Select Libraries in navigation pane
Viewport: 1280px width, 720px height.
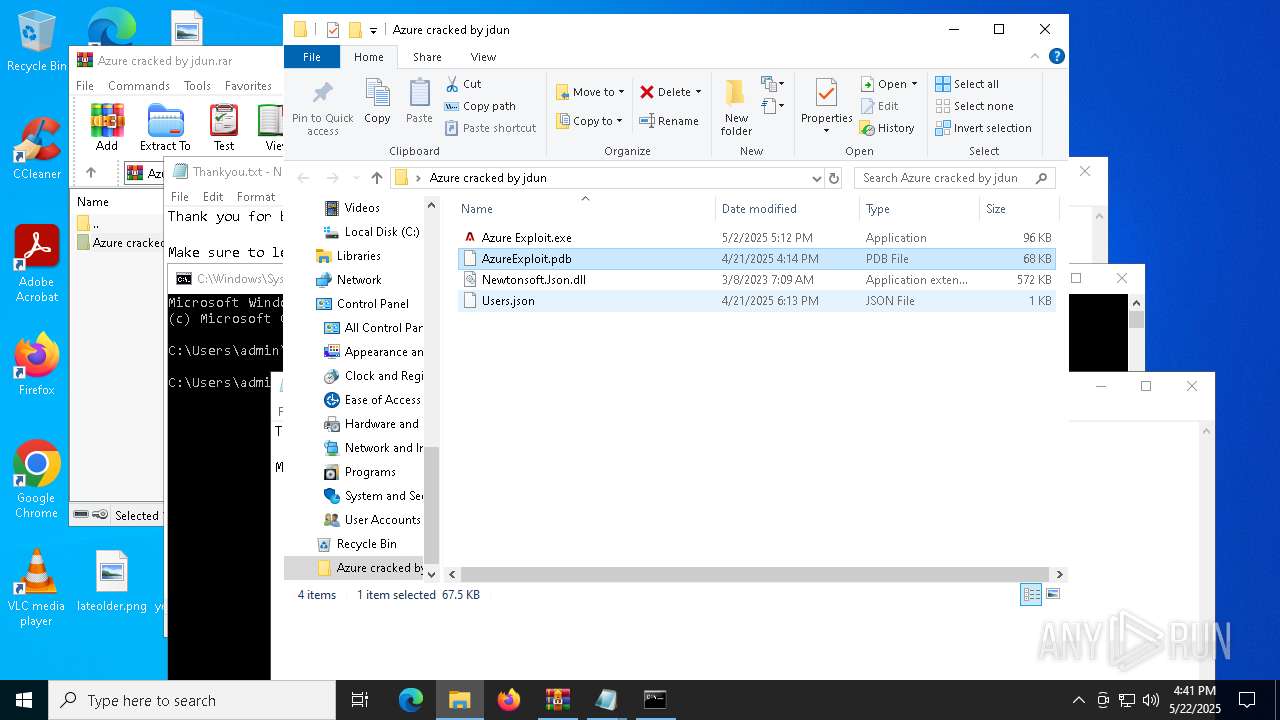pos(348,256)
